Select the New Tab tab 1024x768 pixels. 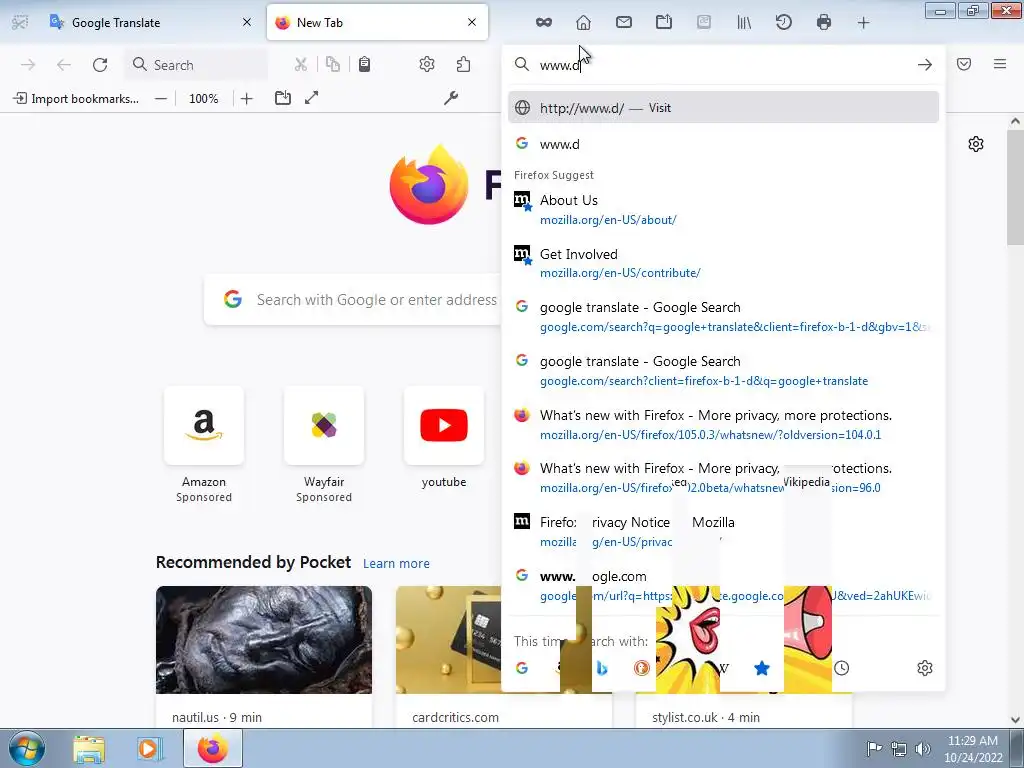pos(377,23)
